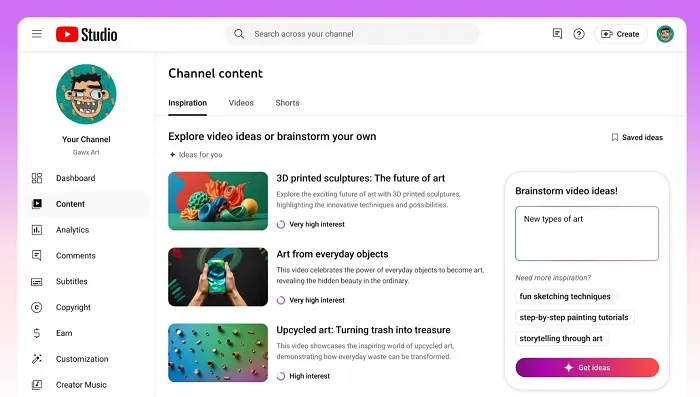Click the search across your channel field
The image size is (700, 397).
[x=352, y=34]
